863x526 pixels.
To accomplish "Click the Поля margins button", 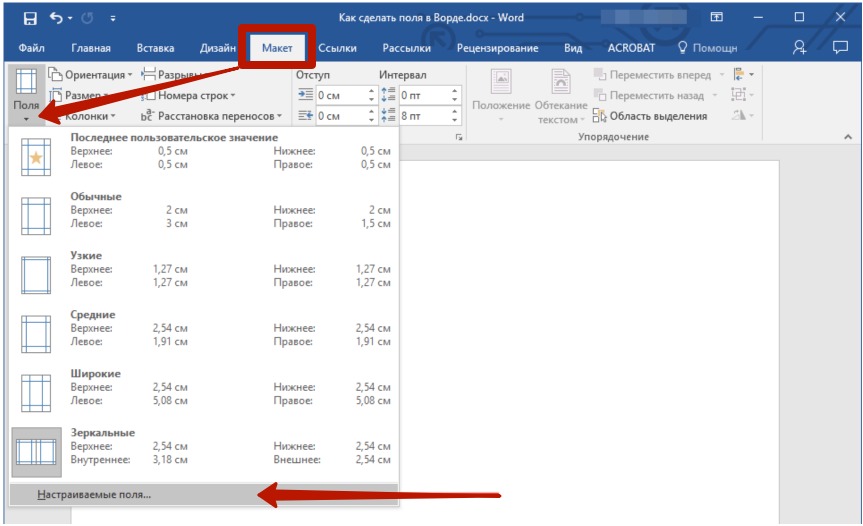I will pyautogui.click(x=26, y=95).
